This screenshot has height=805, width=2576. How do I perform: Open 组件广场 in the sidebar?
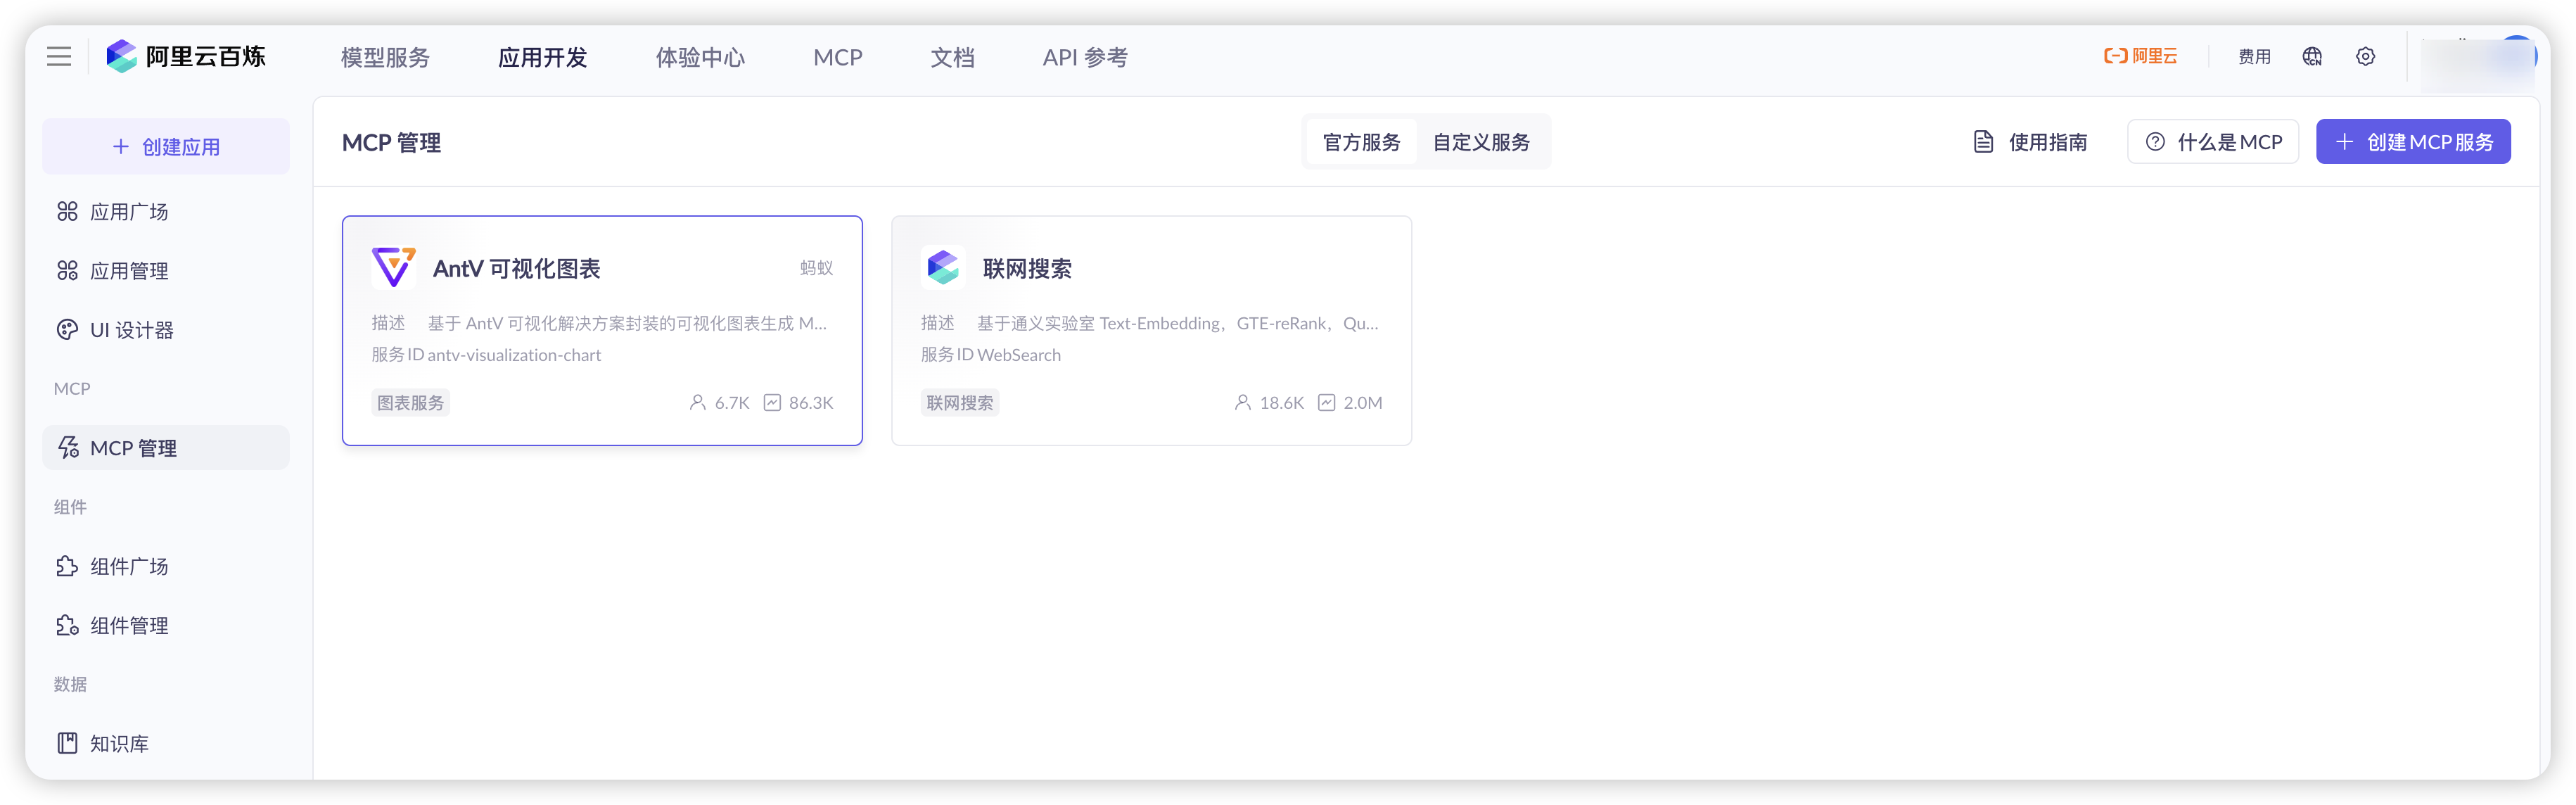129,566
